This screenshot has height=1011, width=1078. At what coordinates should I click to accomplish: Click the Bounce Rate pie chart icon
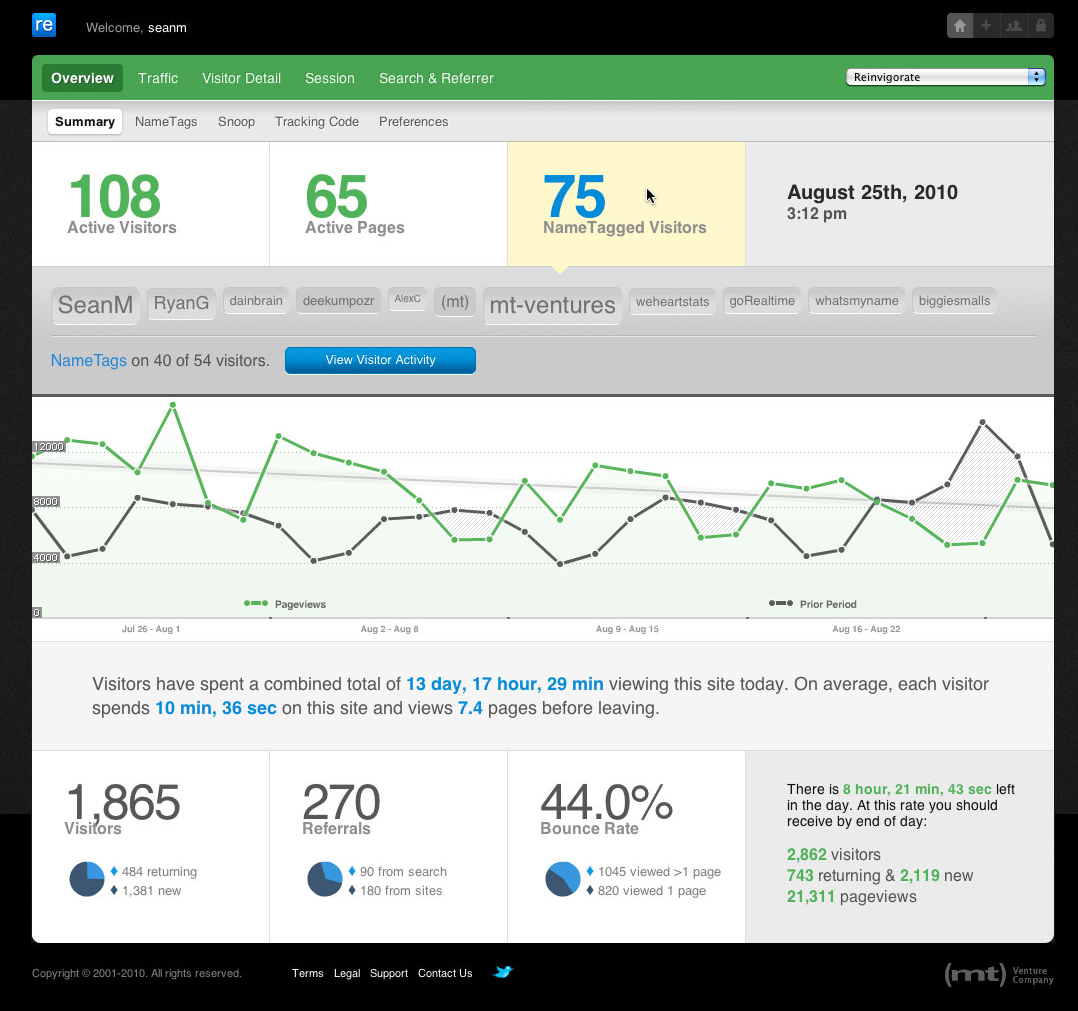(562, 879)
